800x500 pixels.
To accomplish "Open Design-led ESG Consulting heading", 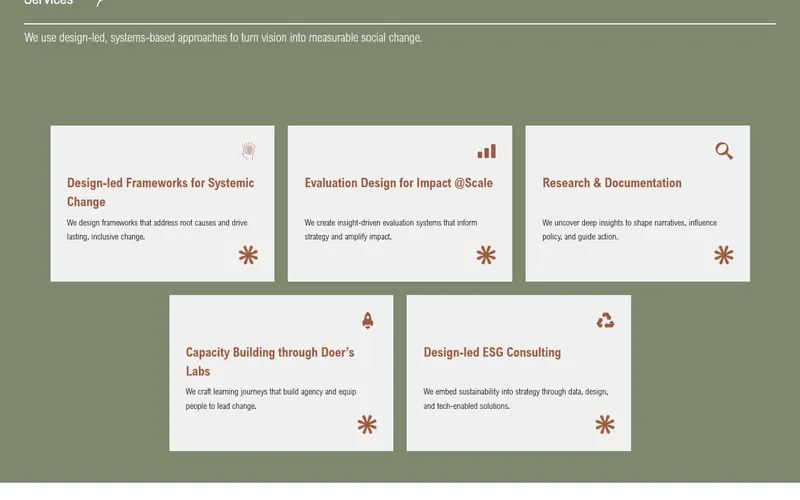I will (x=492, y=353).
